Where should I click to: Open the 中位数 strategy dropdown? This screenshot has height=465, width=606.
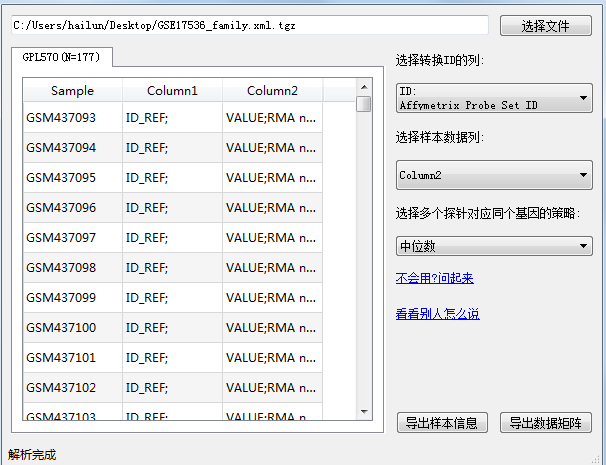click(x=494, y=246)
